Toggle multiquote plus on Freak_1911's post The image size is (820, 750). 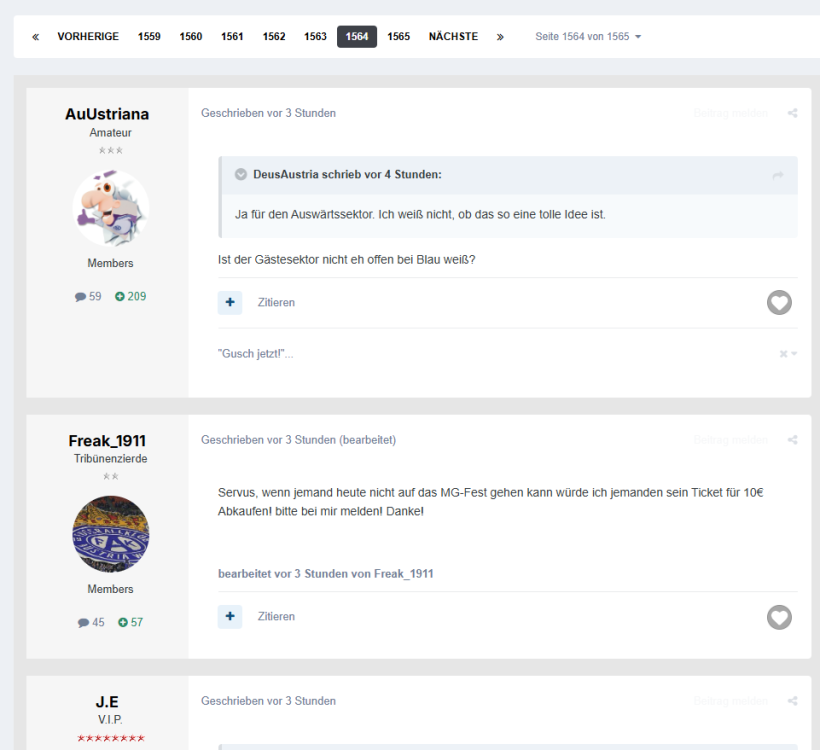point(230,617)
